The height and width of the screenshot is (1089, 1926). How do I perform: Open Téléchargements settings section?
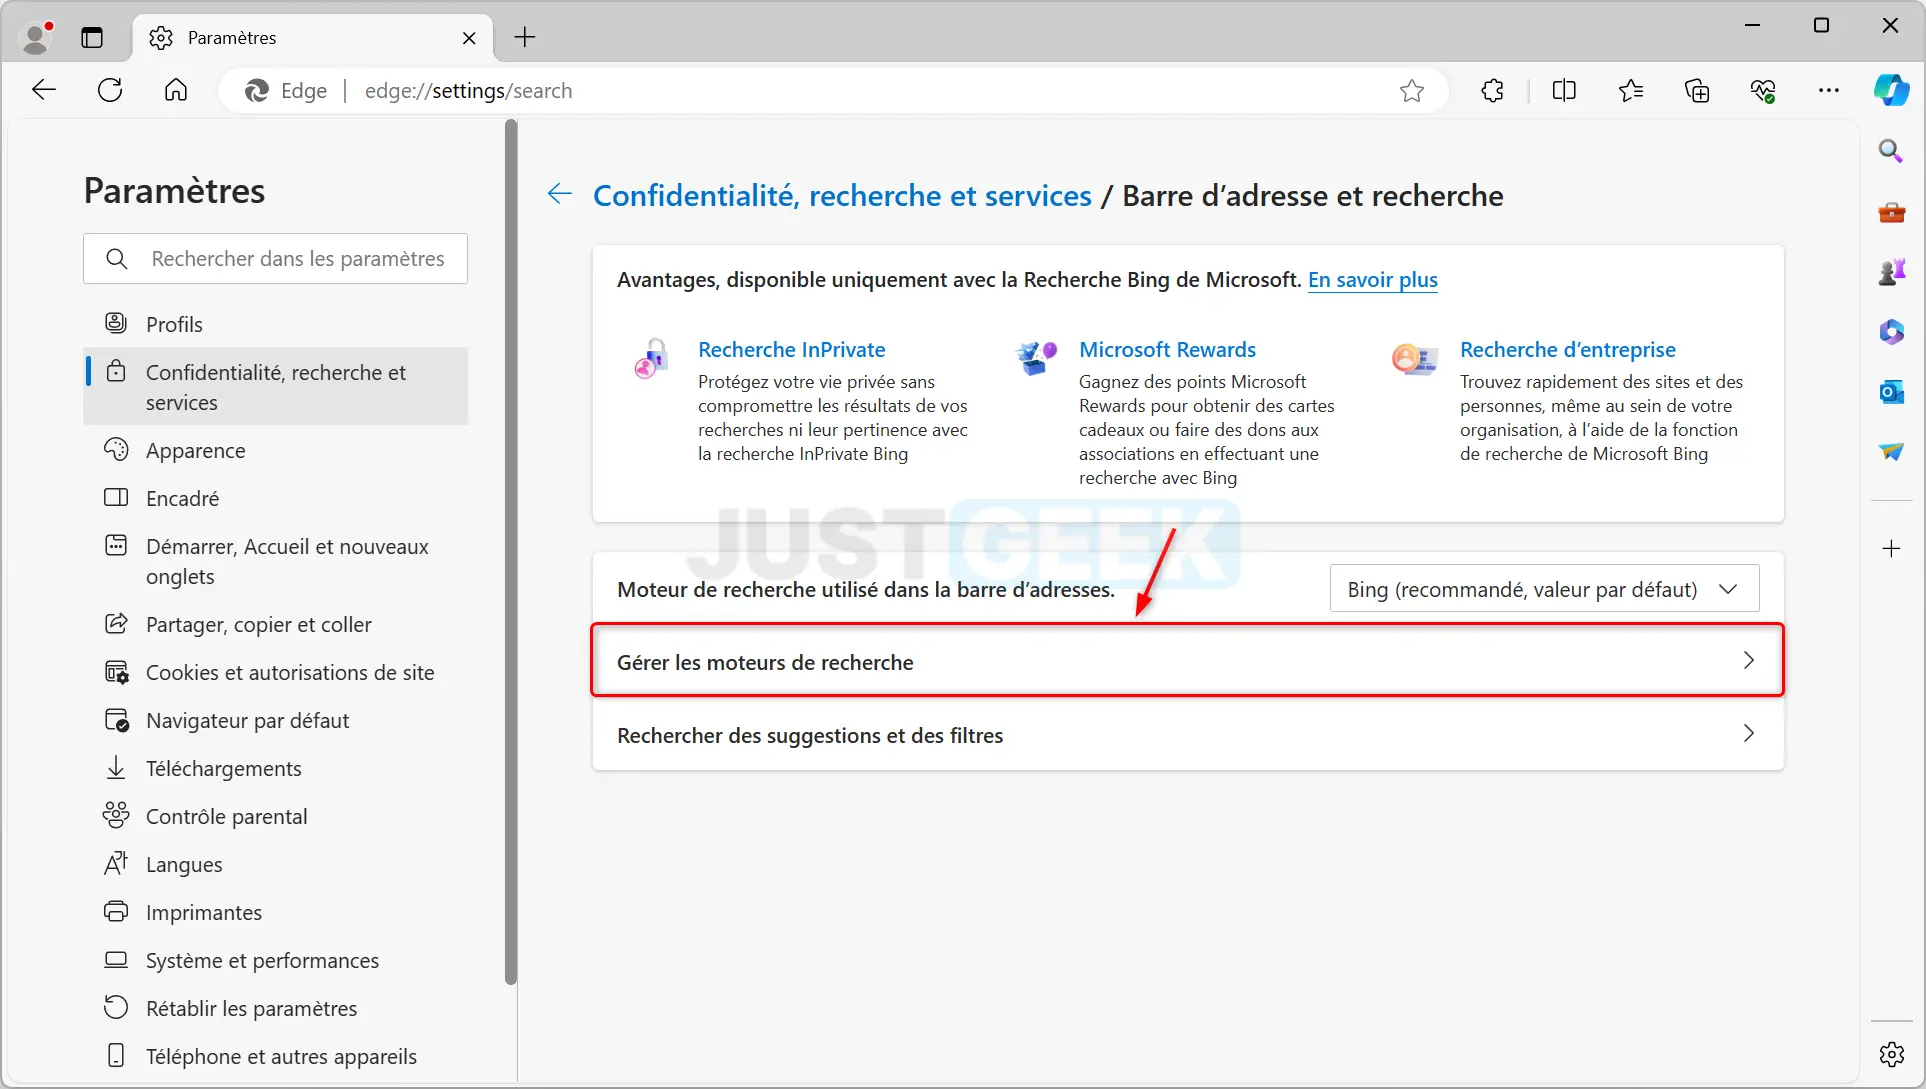click(275, 768)
